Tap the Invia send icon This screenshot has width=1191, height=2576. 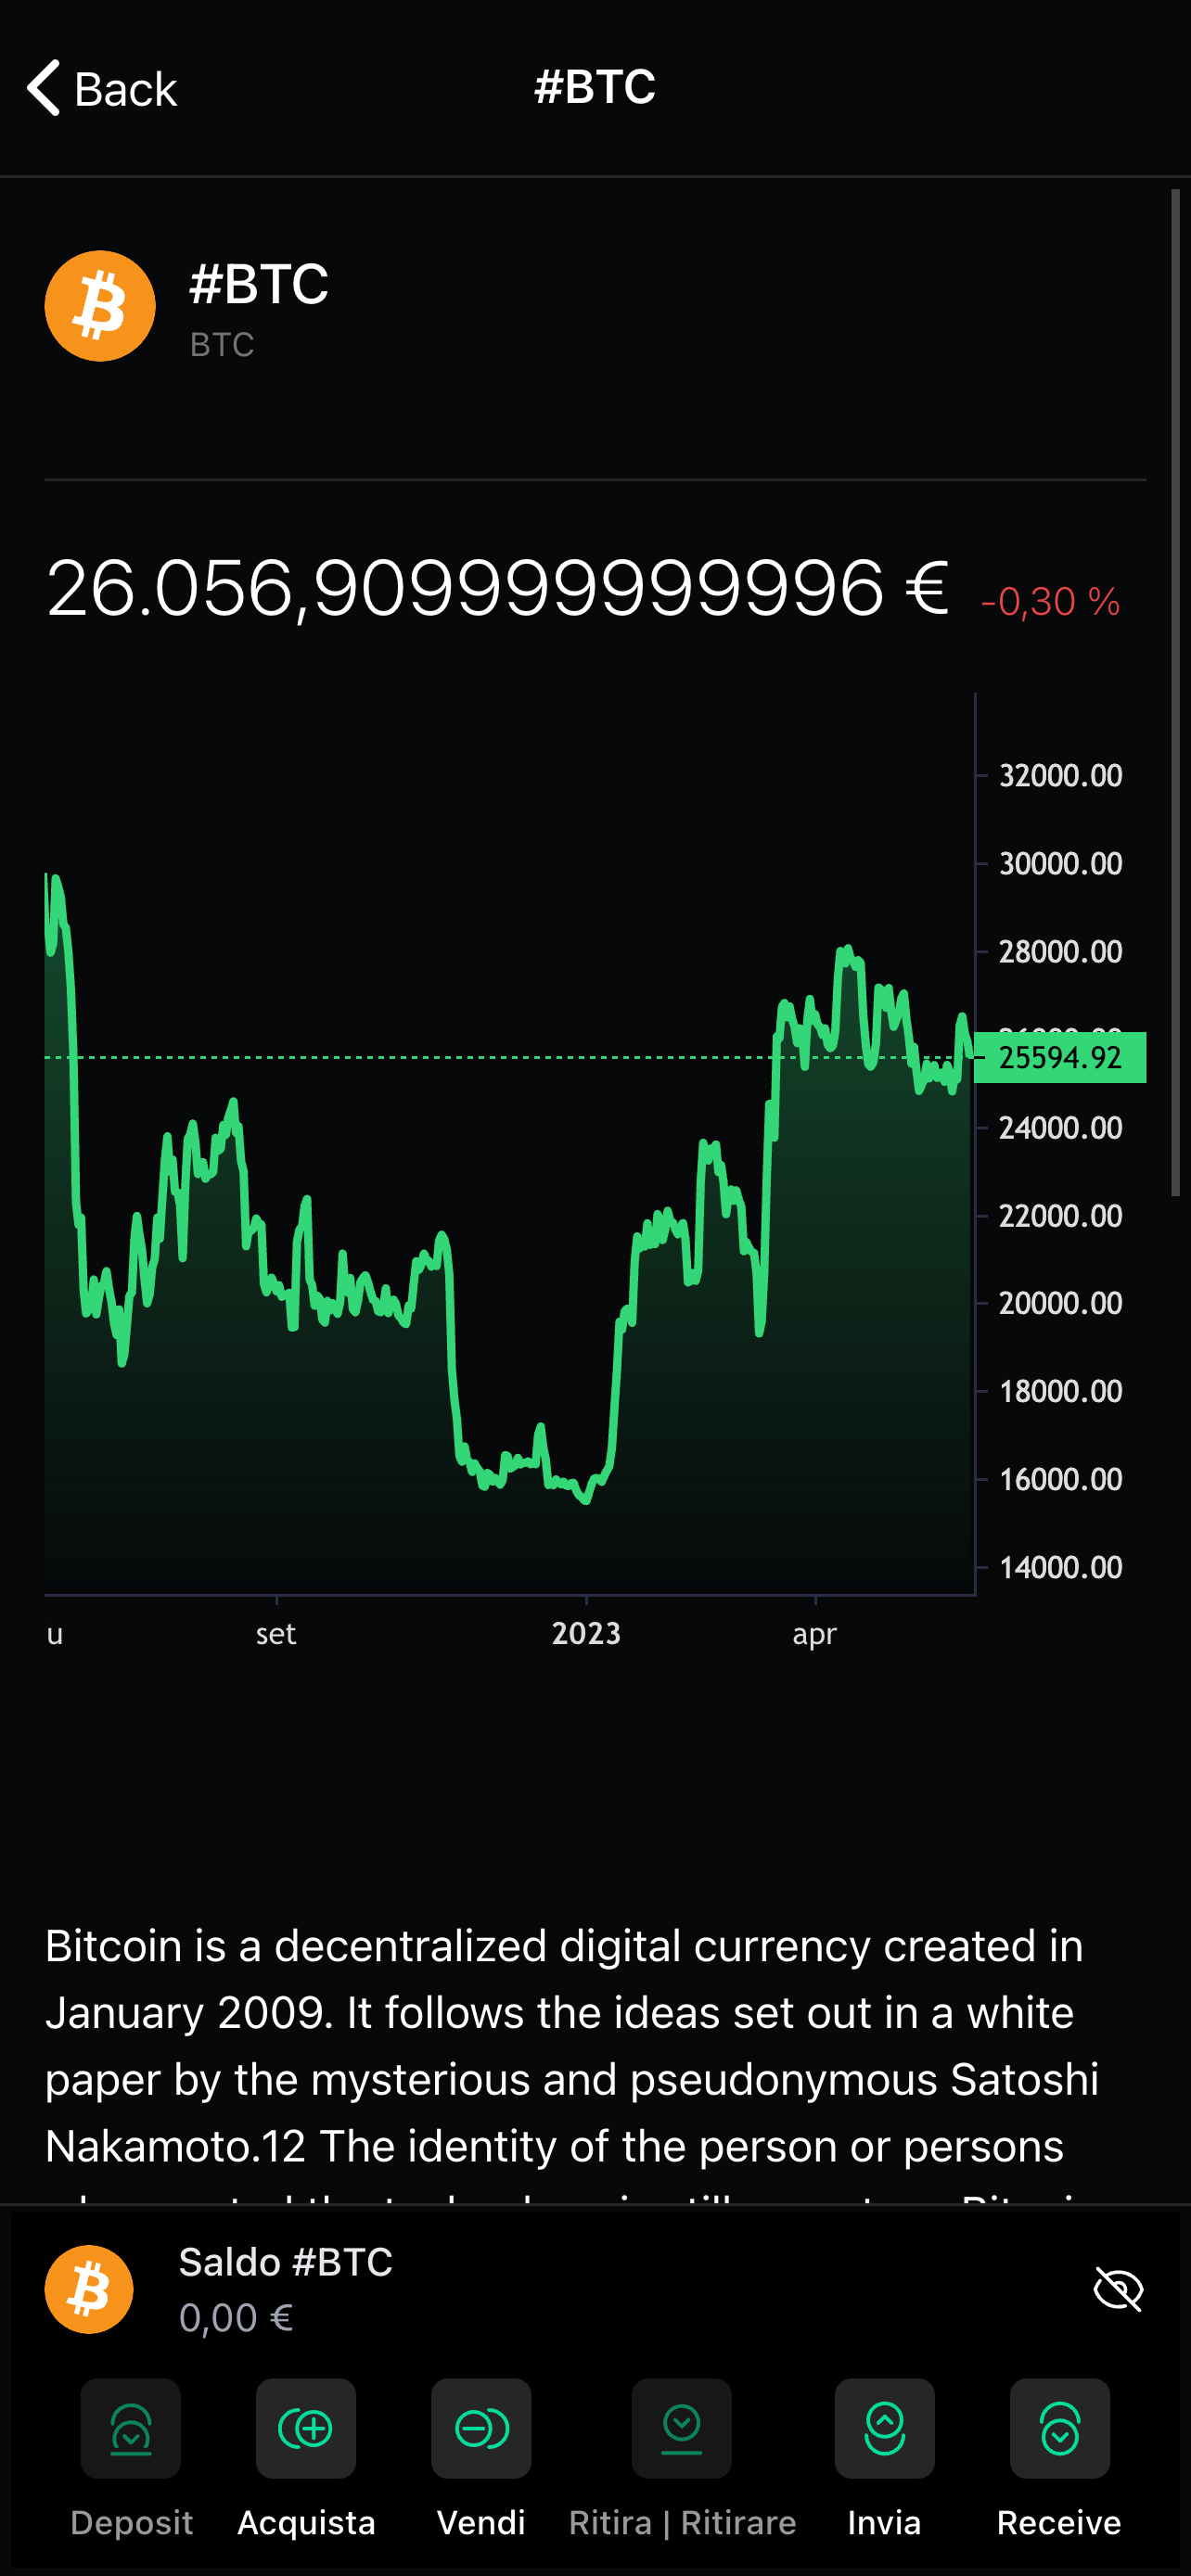click(885, 2428)
